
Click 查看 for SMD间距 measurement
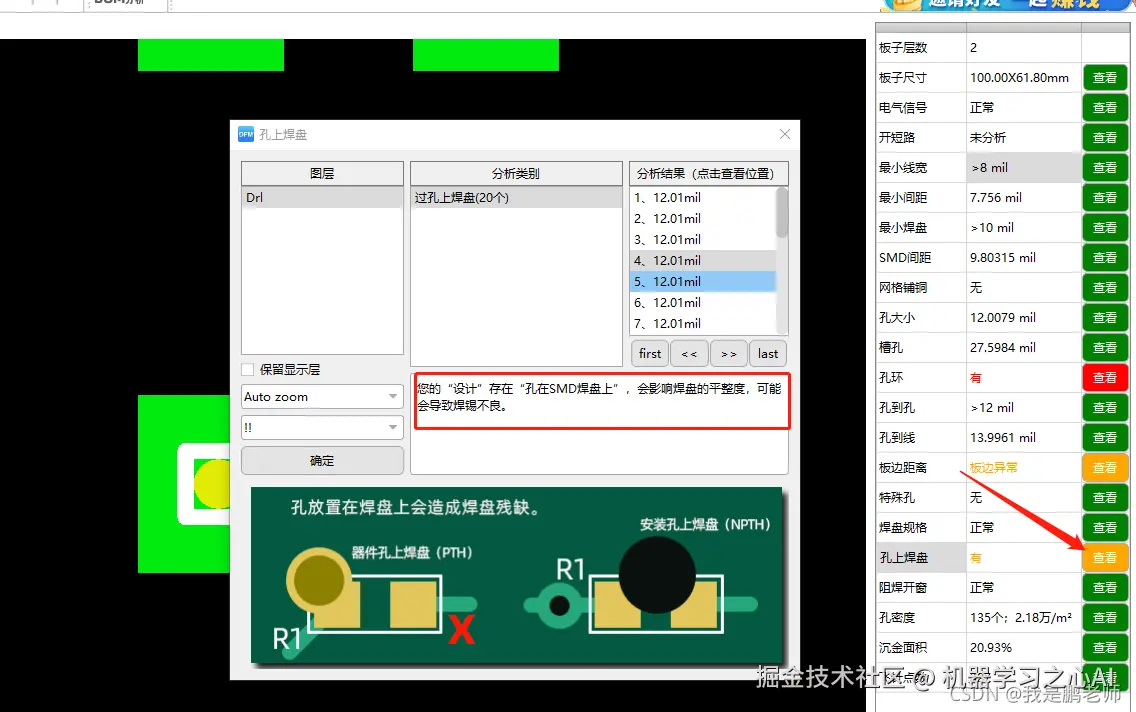point(1104,257)
